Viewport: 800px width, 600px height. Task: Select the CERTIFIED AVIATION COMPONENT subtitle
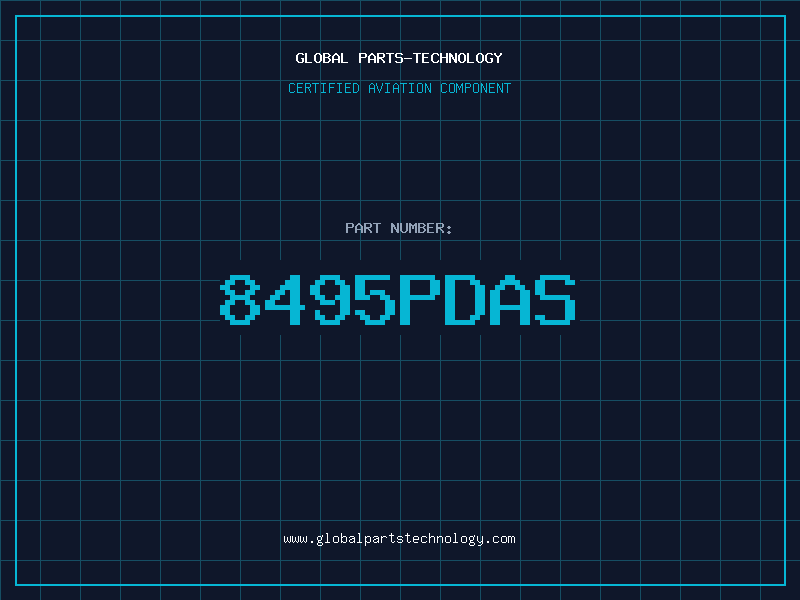(x=399, y=88)
